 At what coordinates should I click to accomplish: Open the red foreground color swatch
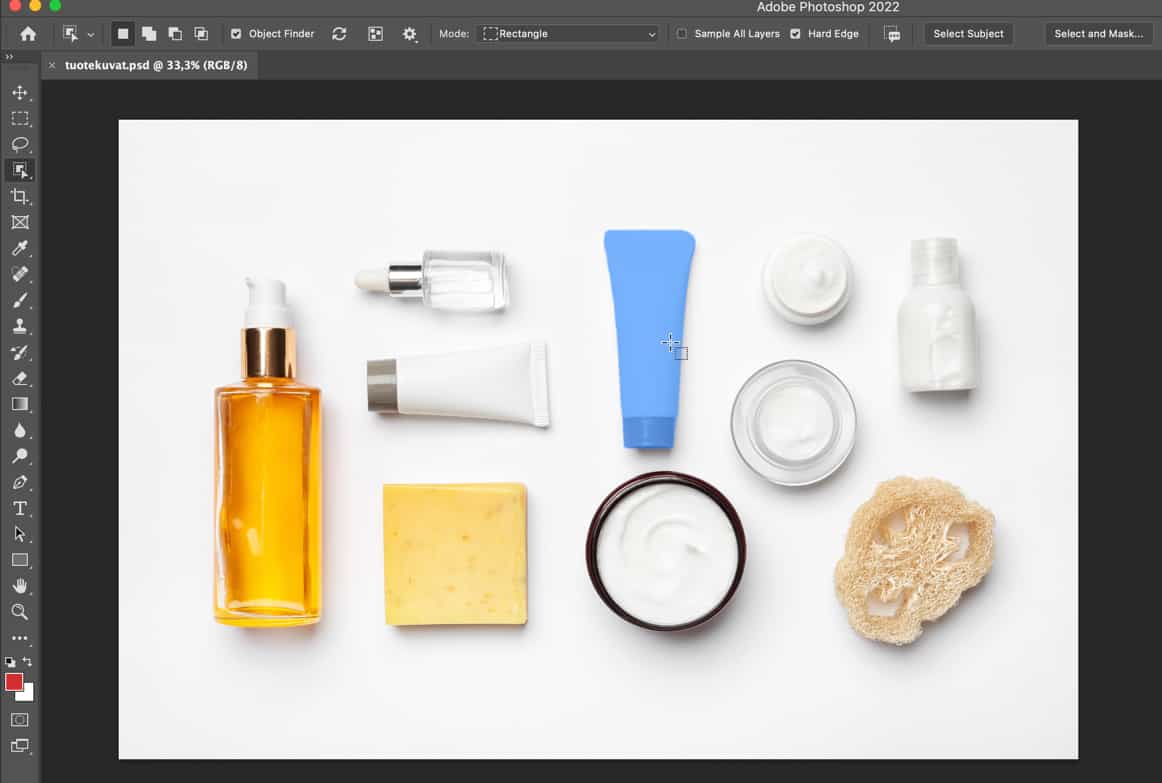tap(13, 682)
